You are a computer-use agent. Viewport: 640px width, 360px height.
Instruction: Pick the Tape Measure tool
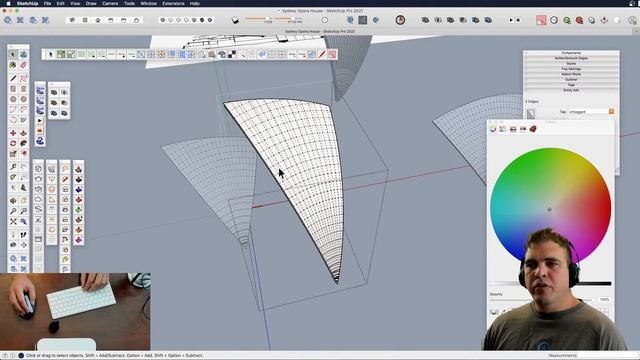[x=13, y=167]
